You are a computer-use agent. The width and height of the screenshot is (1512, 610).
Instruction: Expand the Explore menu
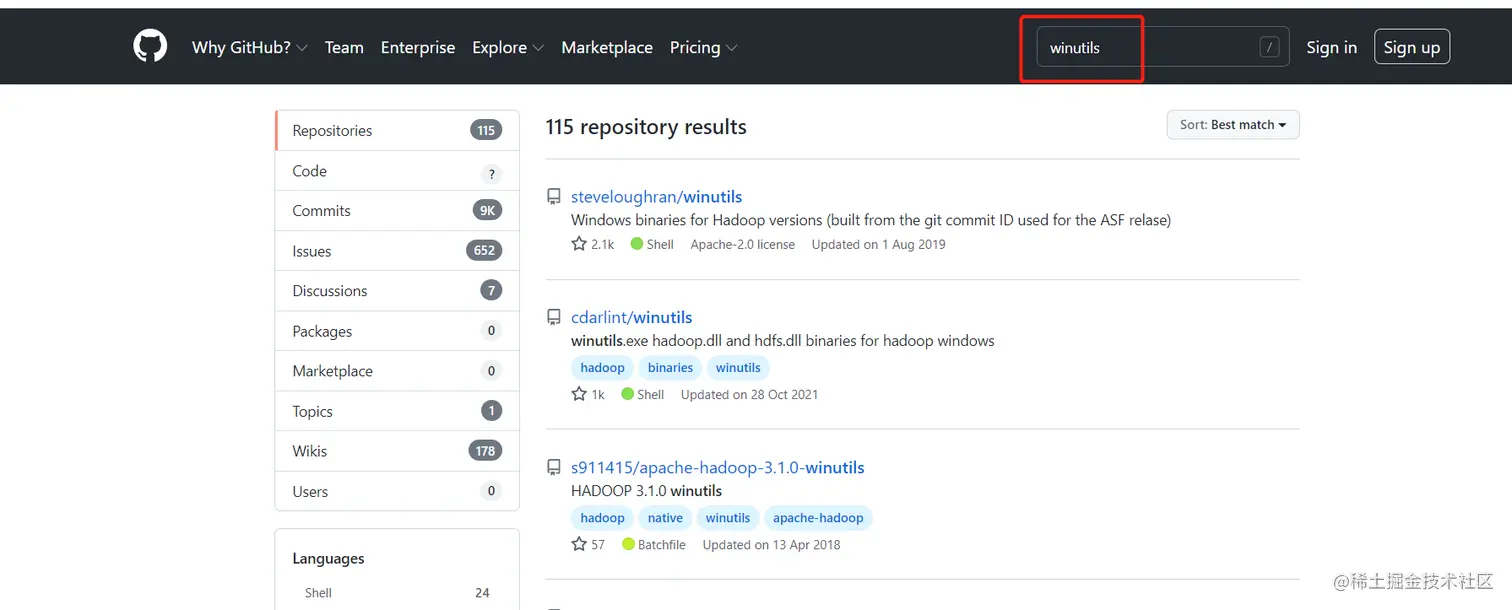[x=508, y=47]
